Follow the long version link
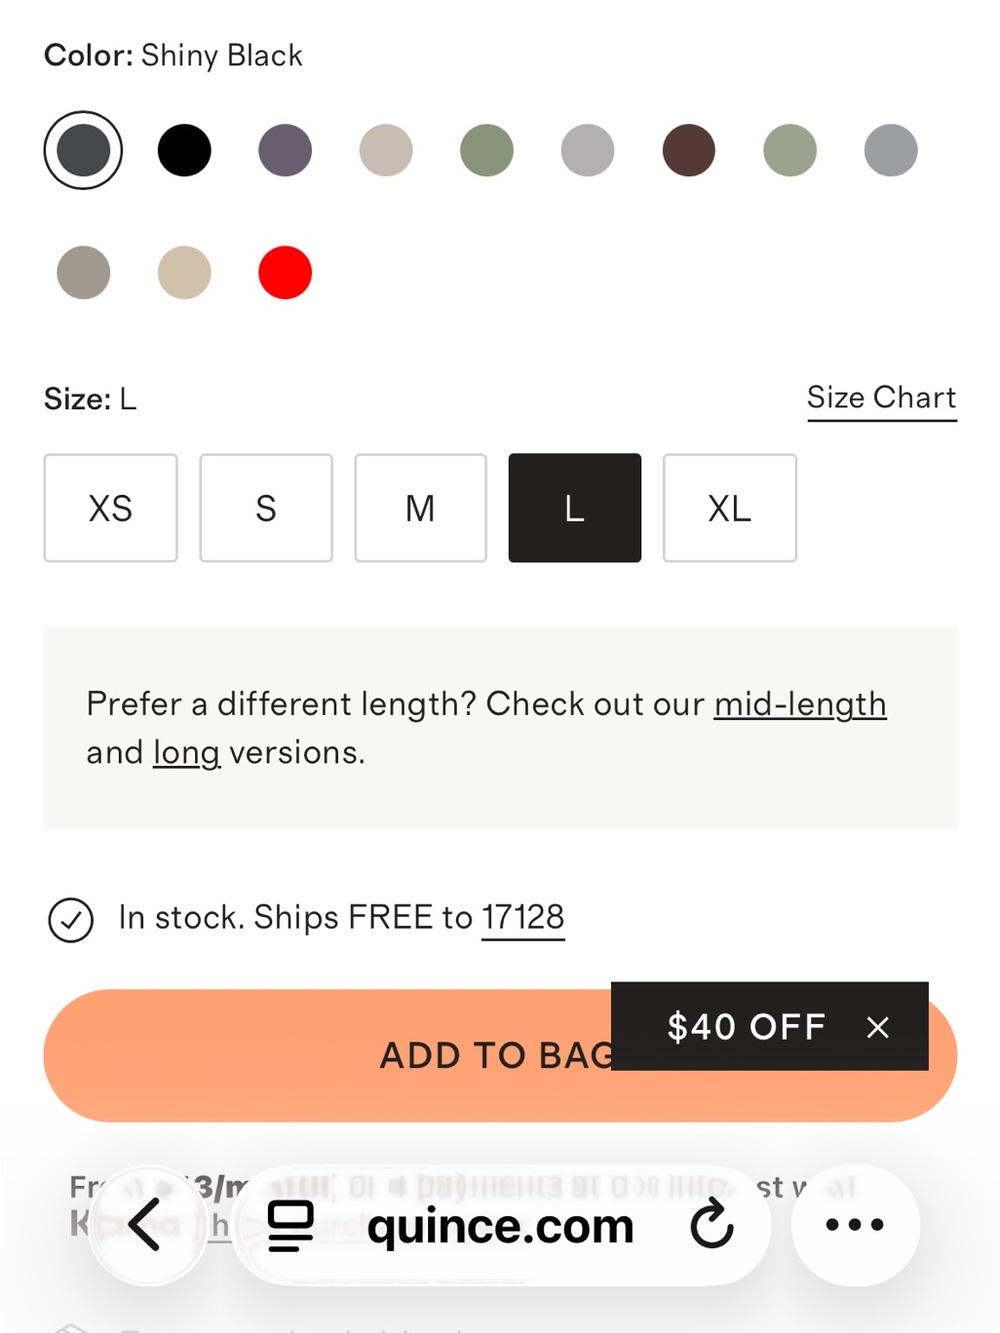 tap(186, 752)
